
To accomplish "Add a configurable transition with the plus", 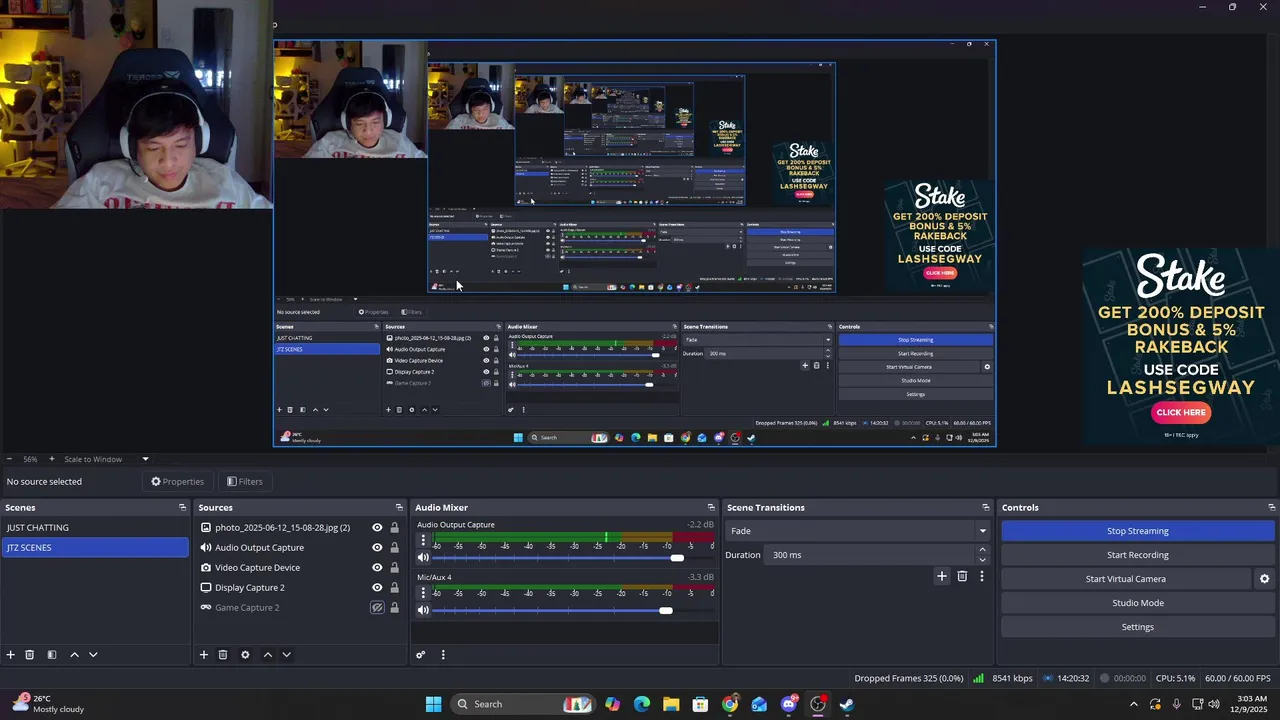I will [x=941, y=576].
